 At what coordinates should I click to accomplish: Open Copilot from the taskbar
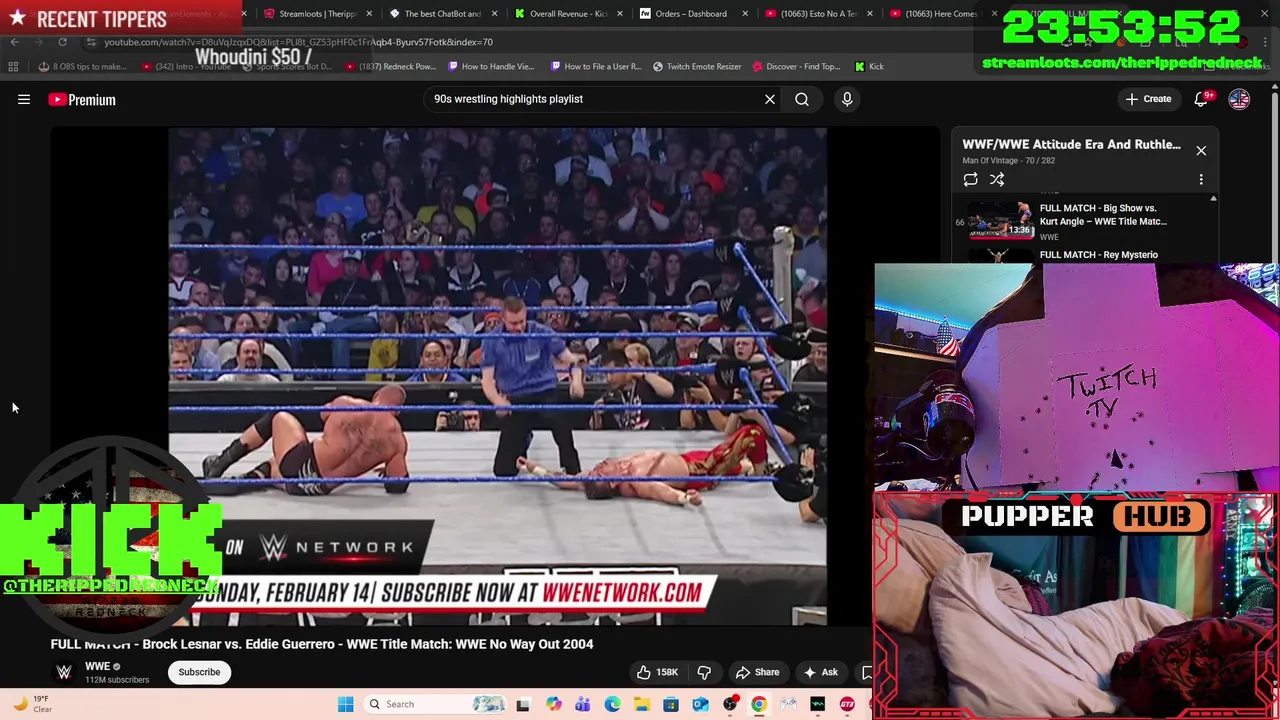coord(553,704)
